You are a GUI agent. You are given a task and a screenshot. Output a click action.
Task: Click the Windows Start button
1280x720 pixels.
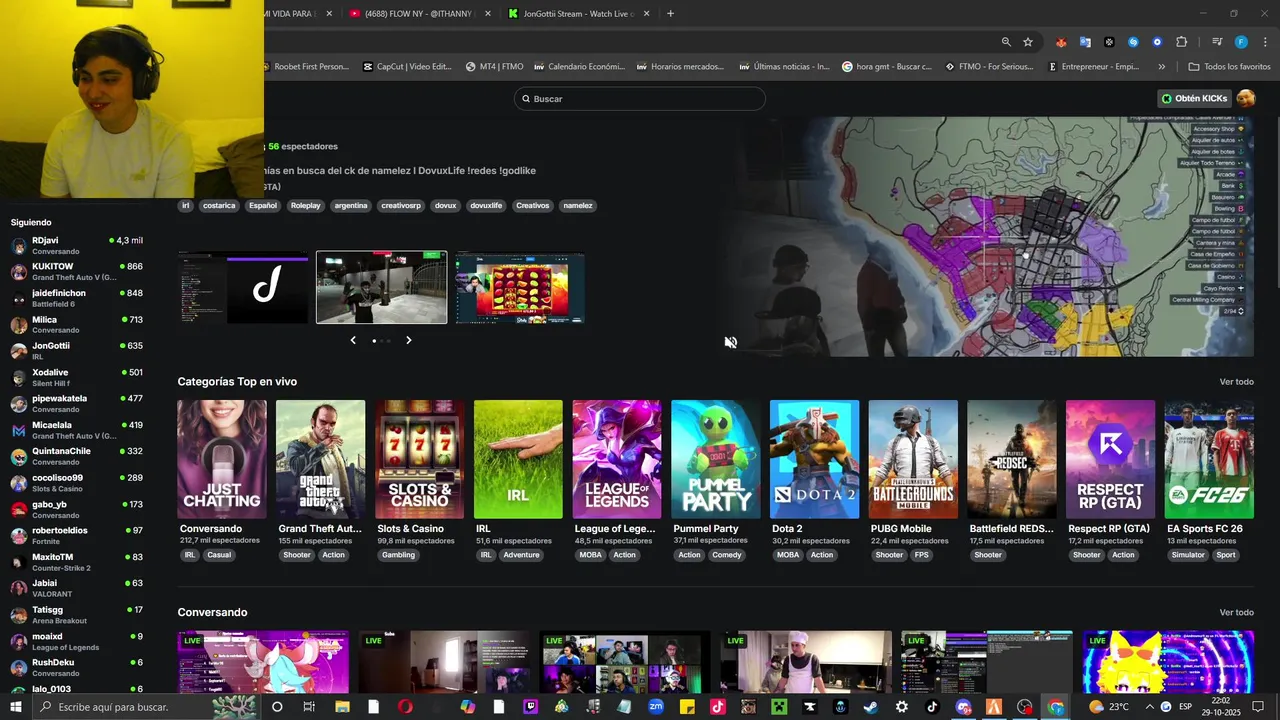tap(15, 707)
